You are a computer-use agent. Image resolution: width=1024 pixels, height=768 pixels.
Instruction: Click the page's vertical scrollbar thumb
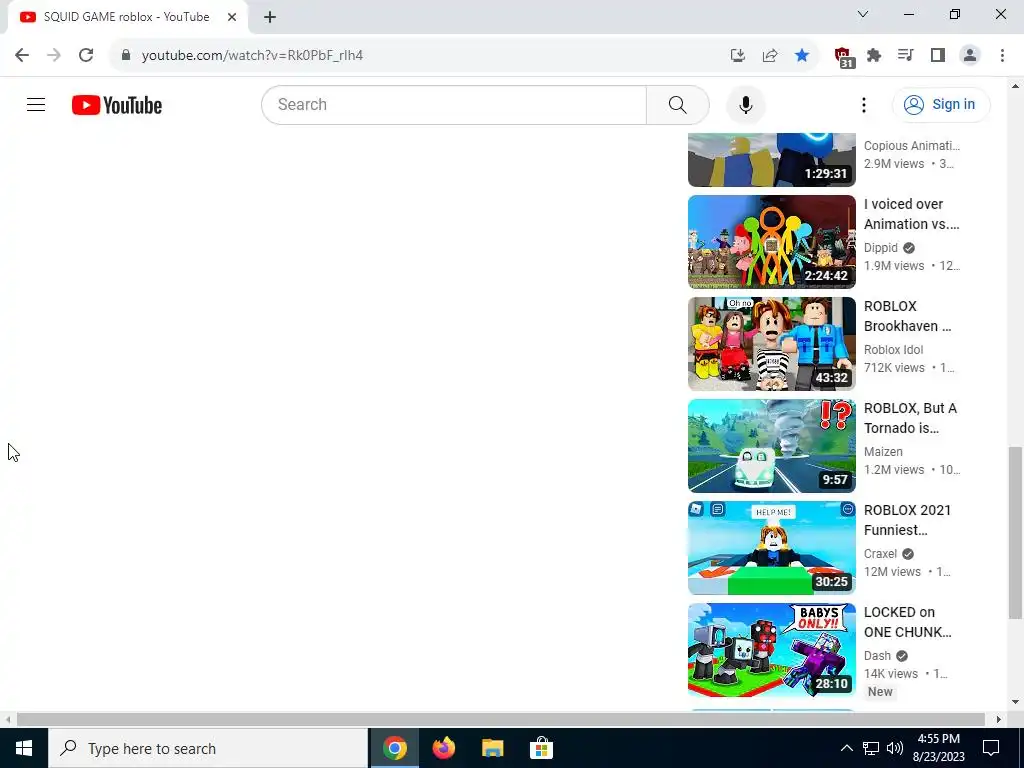(x=1015, y=532)
